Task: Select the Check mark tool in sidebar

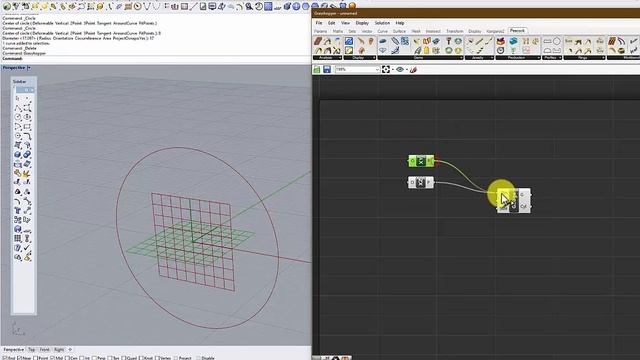Action: click(27, 248)
